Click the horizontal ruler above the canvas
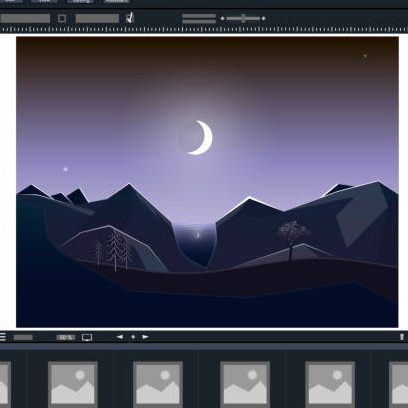 click(x=204, y=30)
